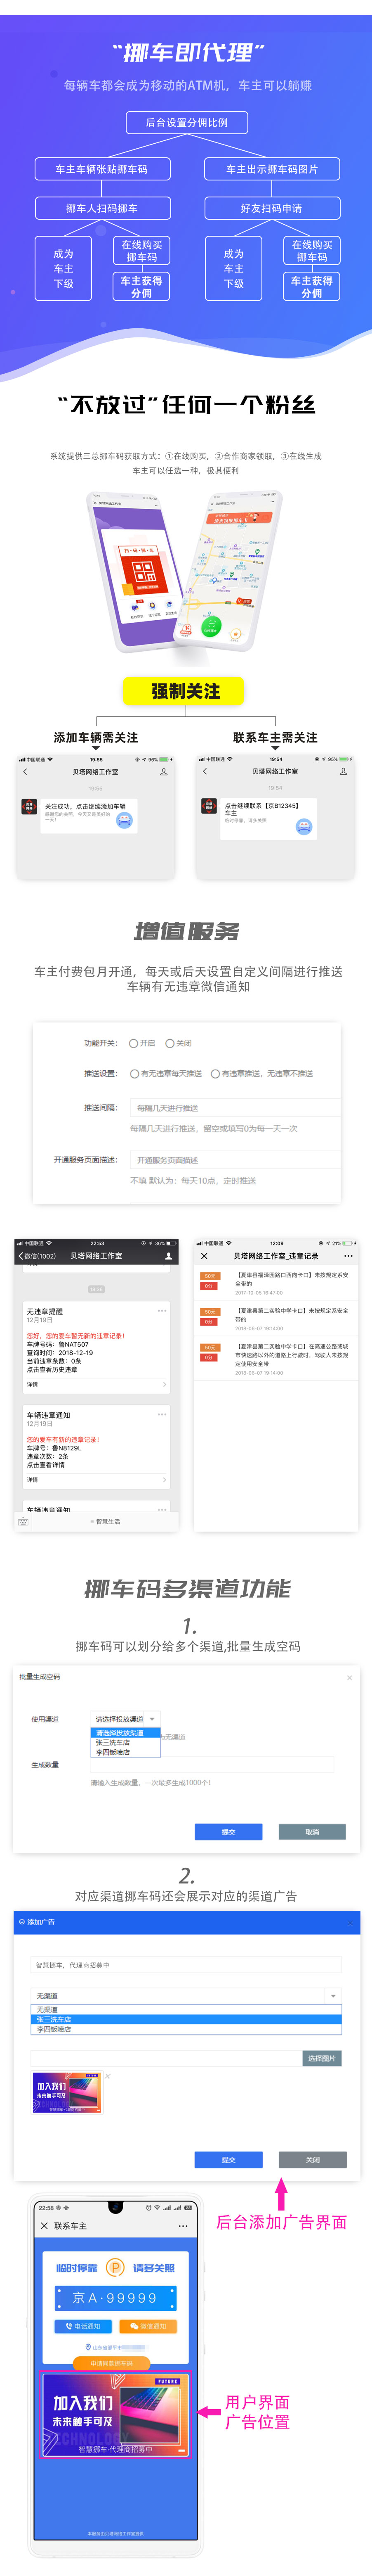Screen dimensions: 372x2576
Task: Click the 开通服务页面描述 input field
Action: 235,1160
